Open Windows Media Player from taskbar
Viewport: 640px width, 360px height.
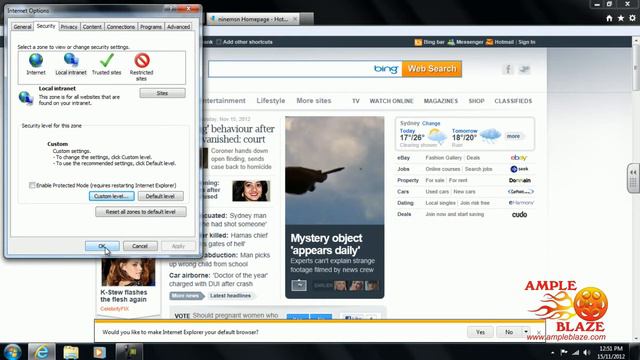[x=99, y=352]
